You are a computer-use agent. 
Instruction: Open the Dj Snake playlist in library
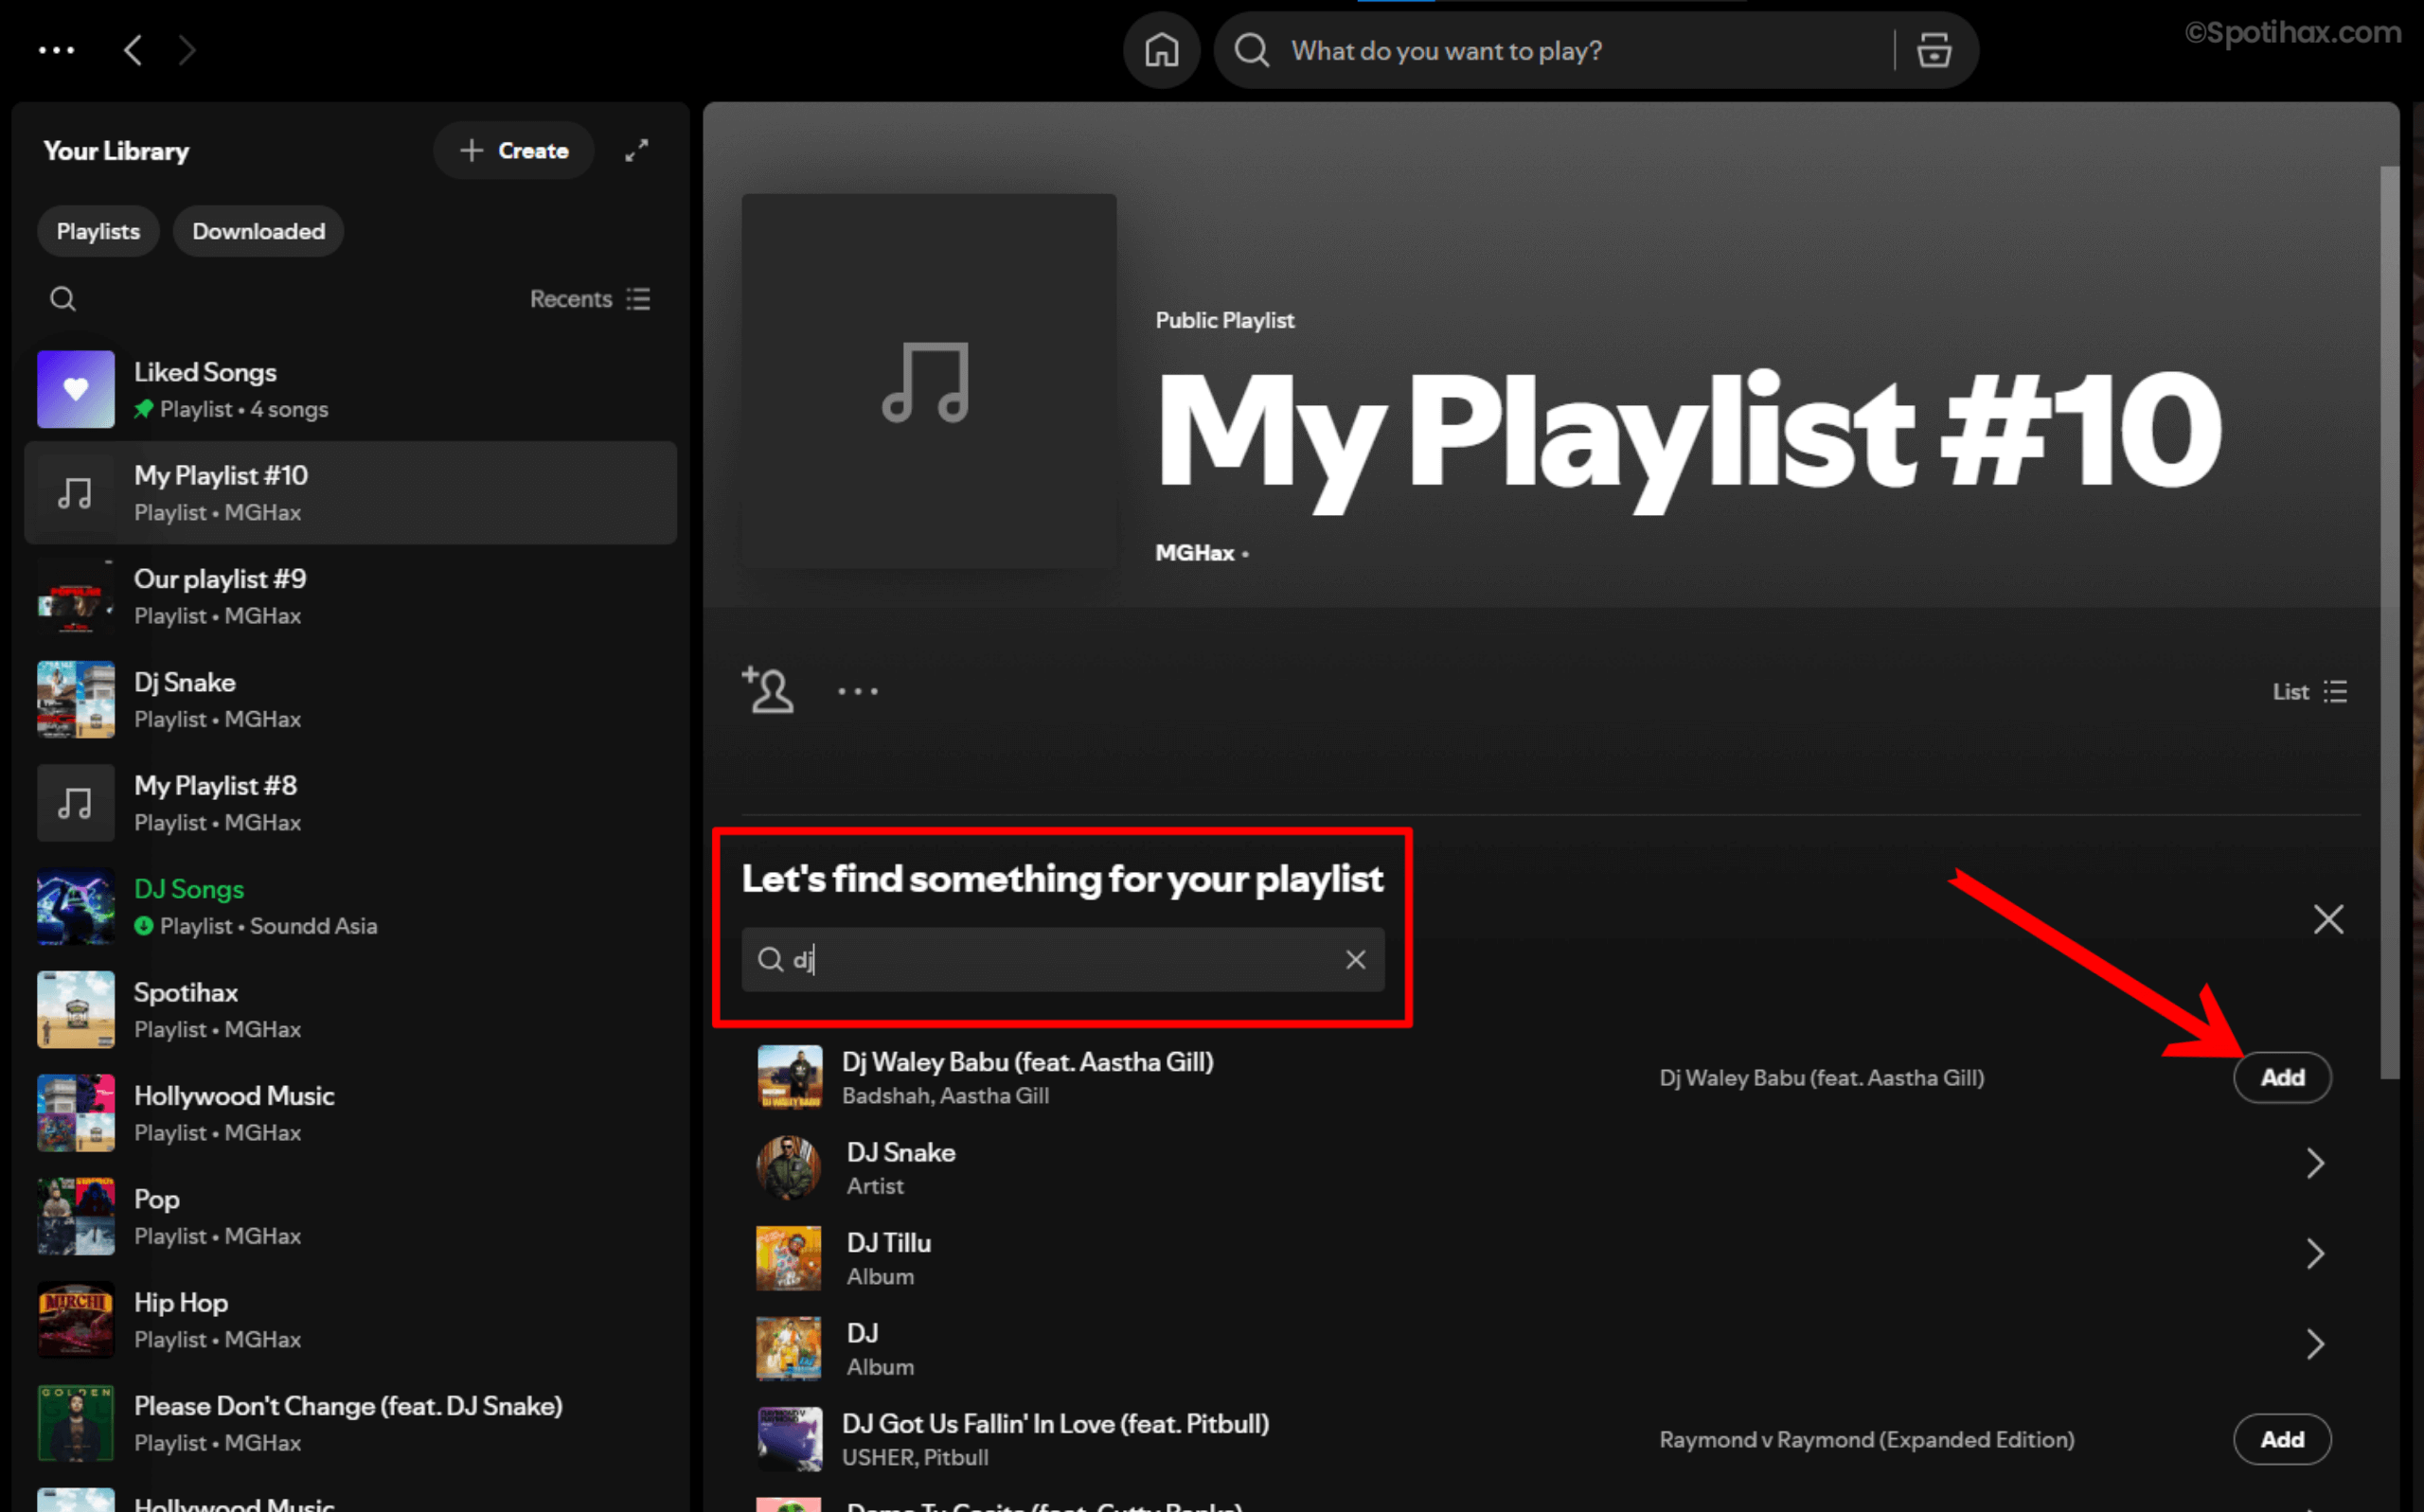coord(351,700)
